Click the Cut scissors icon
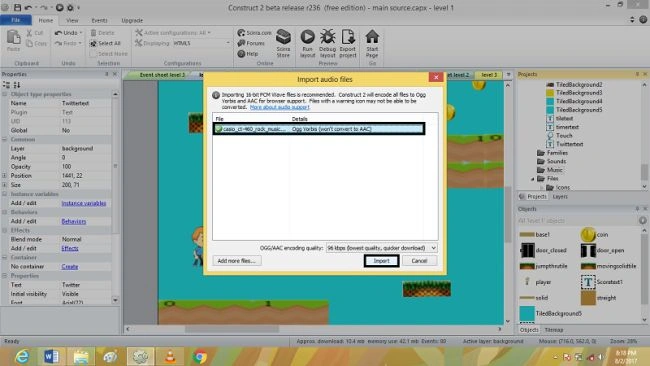Viewport: 650px width, 366px height. click(x=29, y=33)
